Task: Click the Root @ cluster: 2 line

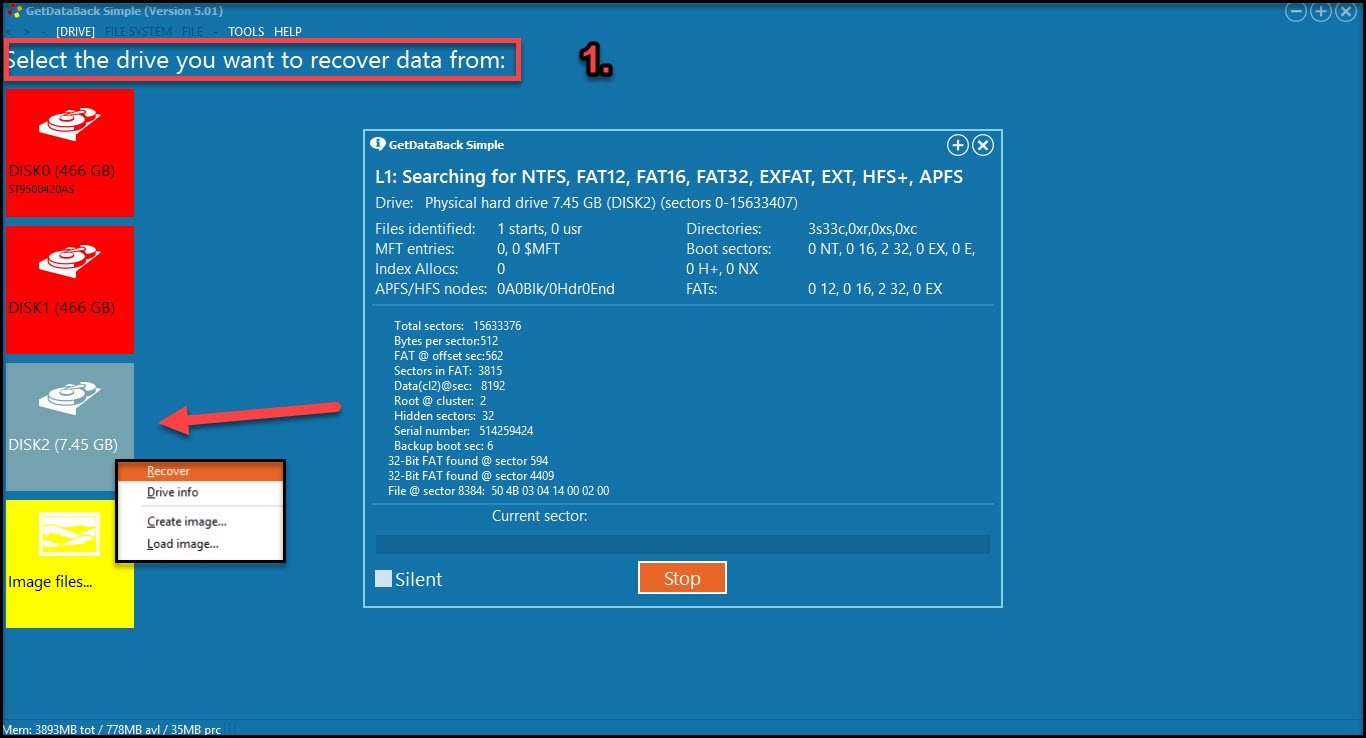Action: pos(440,401)
